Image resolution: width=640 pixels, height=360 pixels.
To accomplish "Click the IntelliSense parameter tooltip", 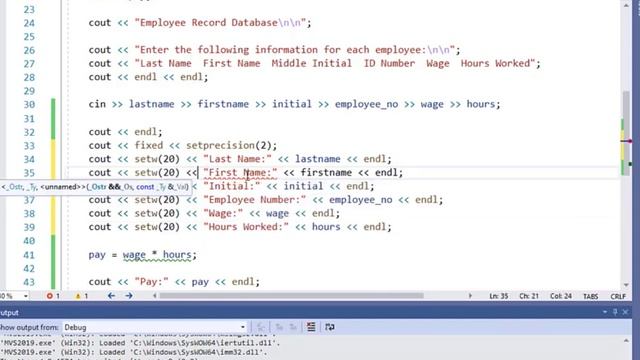I will pyautogui.click(x=95, y=187).
